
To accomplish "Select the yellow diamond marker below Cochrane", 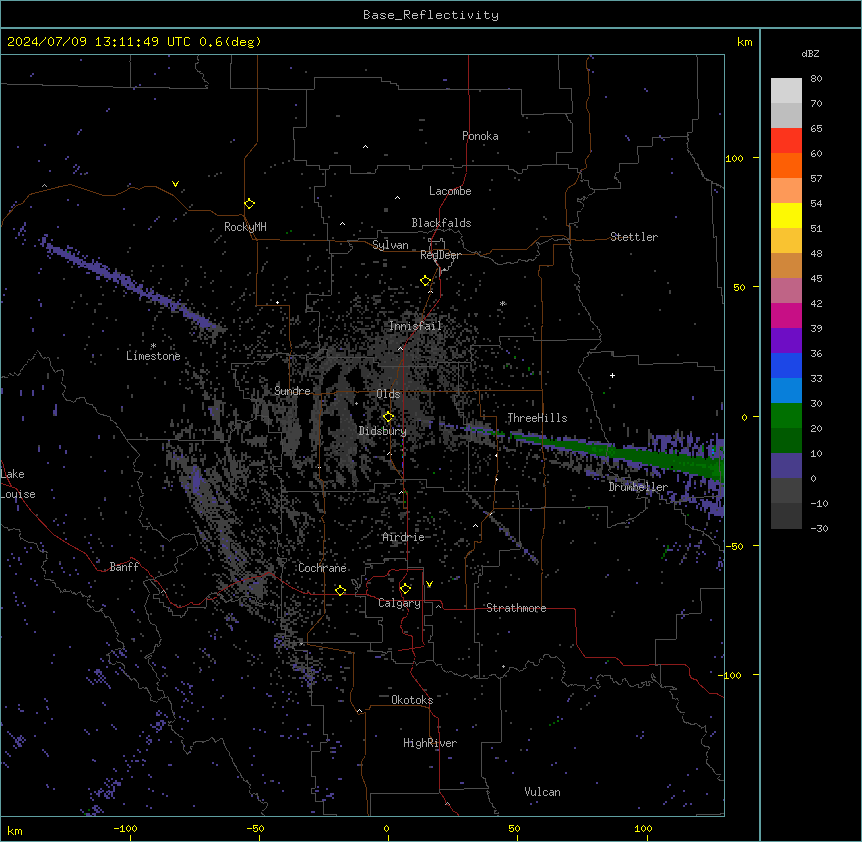I will [340, 591].
